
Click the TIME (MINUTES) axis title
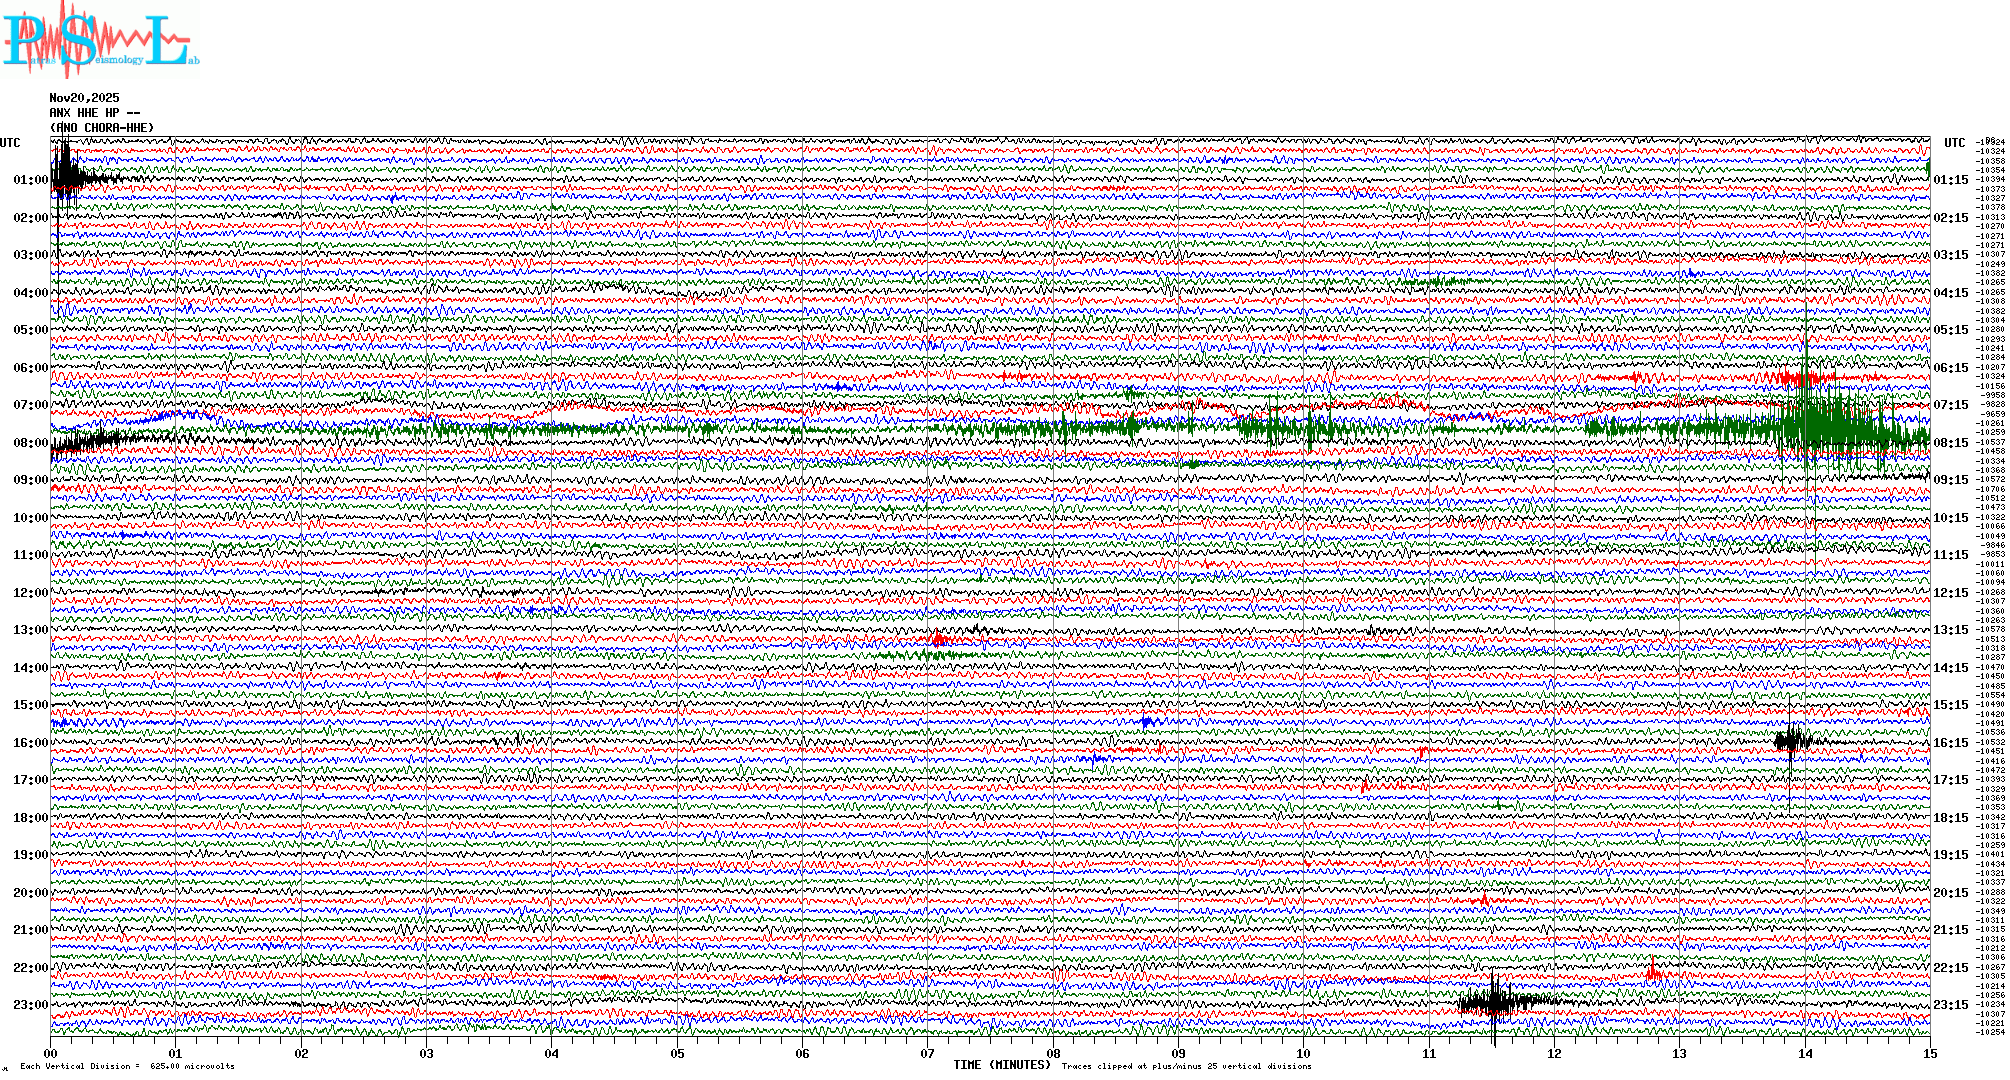pos(1002,1065)
